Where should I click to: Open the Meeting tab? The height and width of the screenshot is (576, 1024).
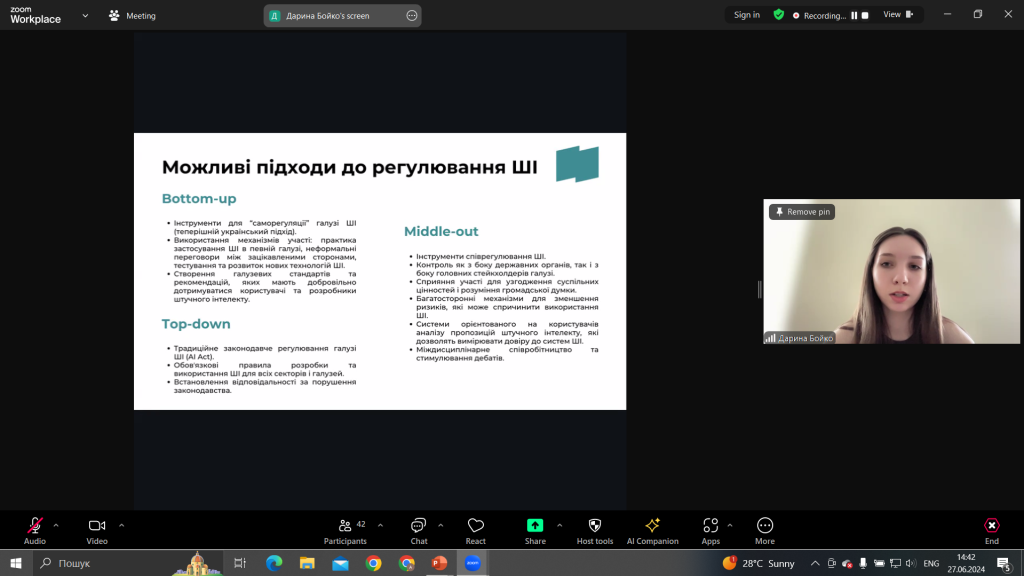(133, 16)
